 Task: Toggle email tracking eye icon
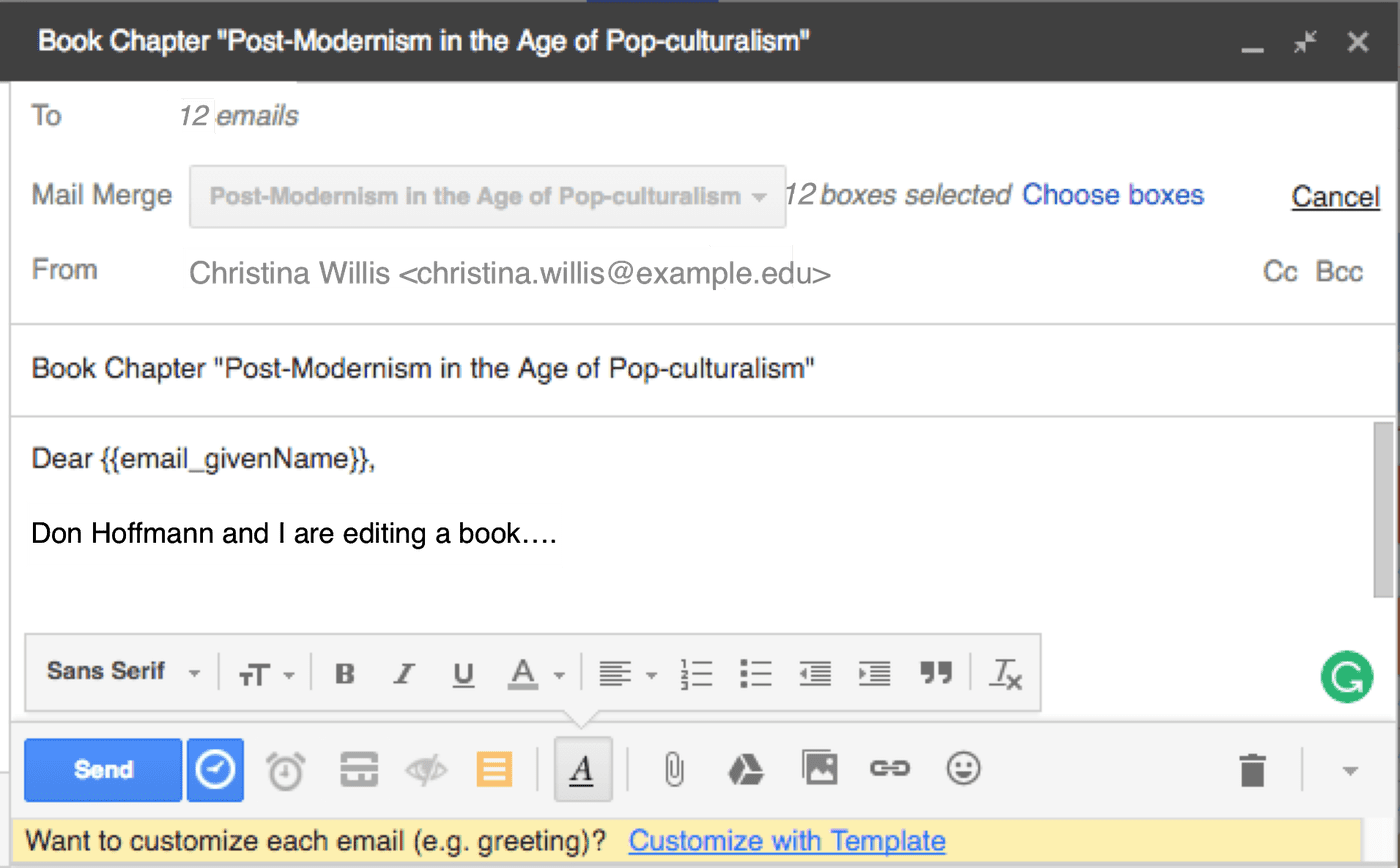pos(426,770)
